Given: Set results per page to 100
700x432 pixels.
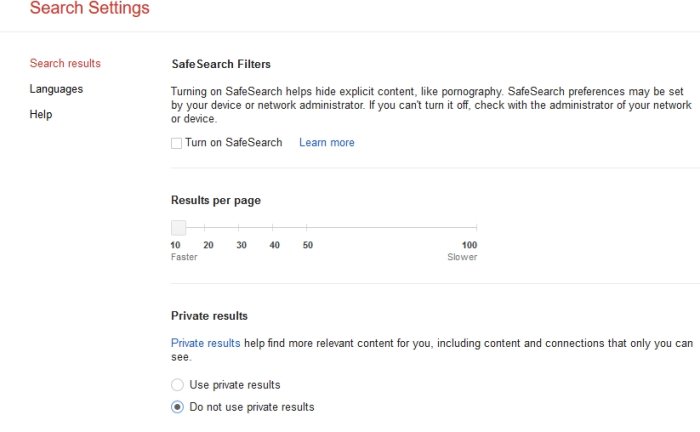Looking at the screenshot, I should (476, 228).
